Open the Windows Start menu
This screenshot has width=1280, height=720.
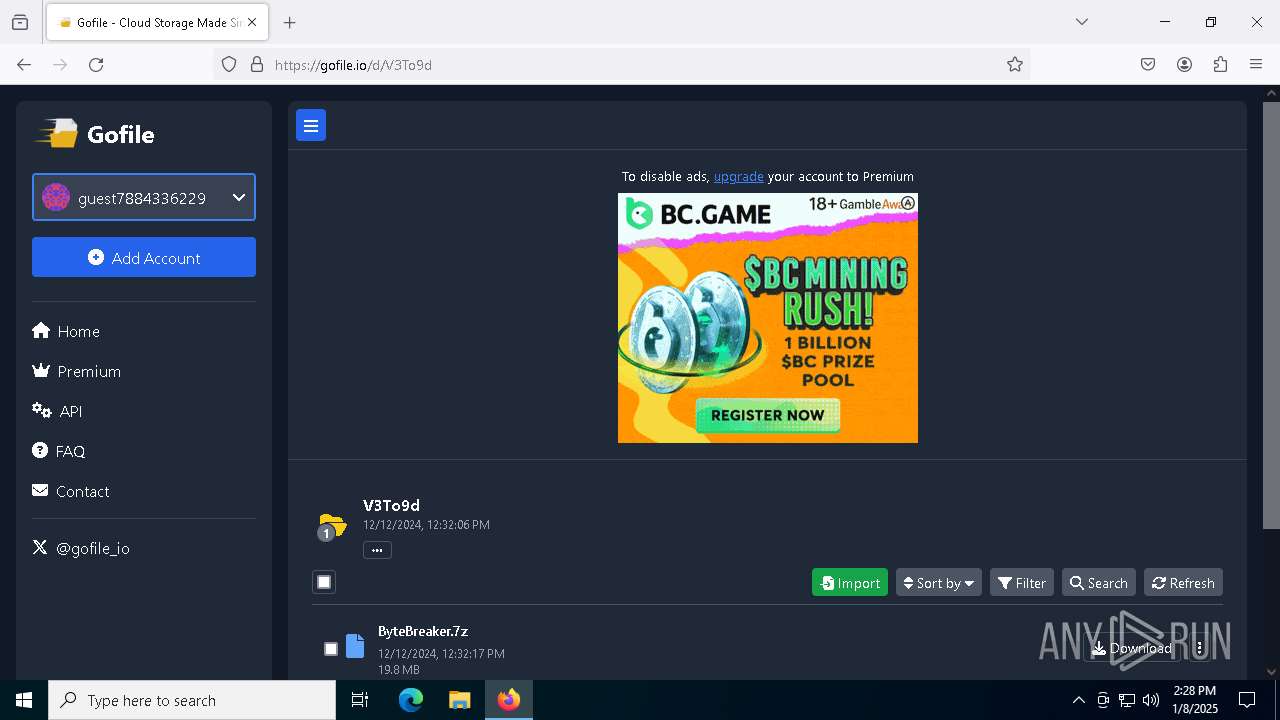[x=24, y=700]
